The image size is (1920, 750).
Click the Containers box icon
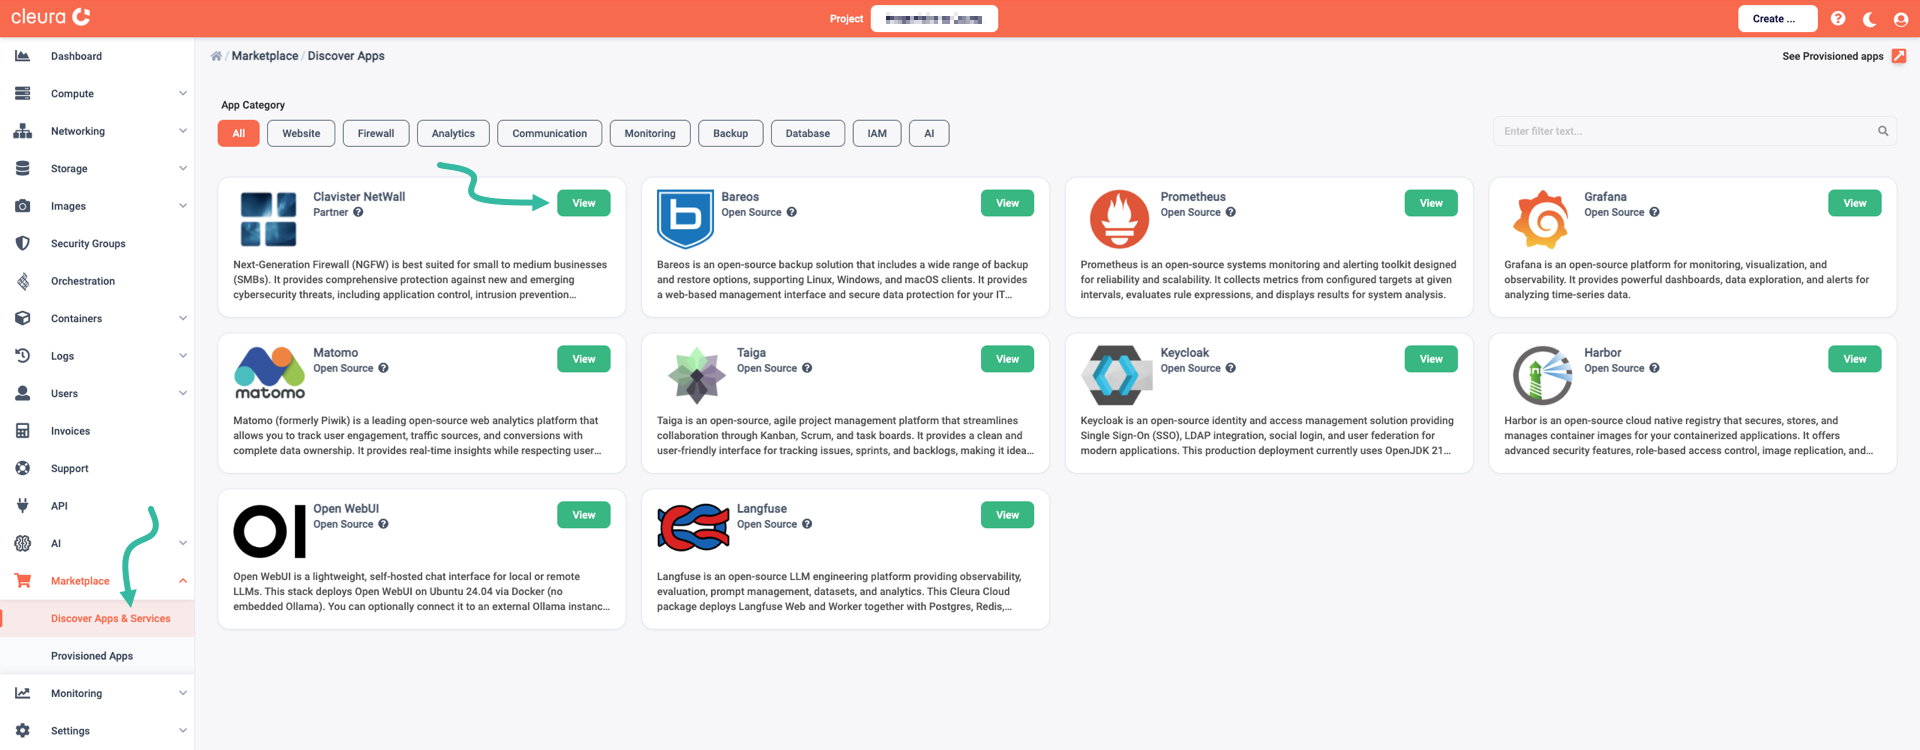(22, 319)
